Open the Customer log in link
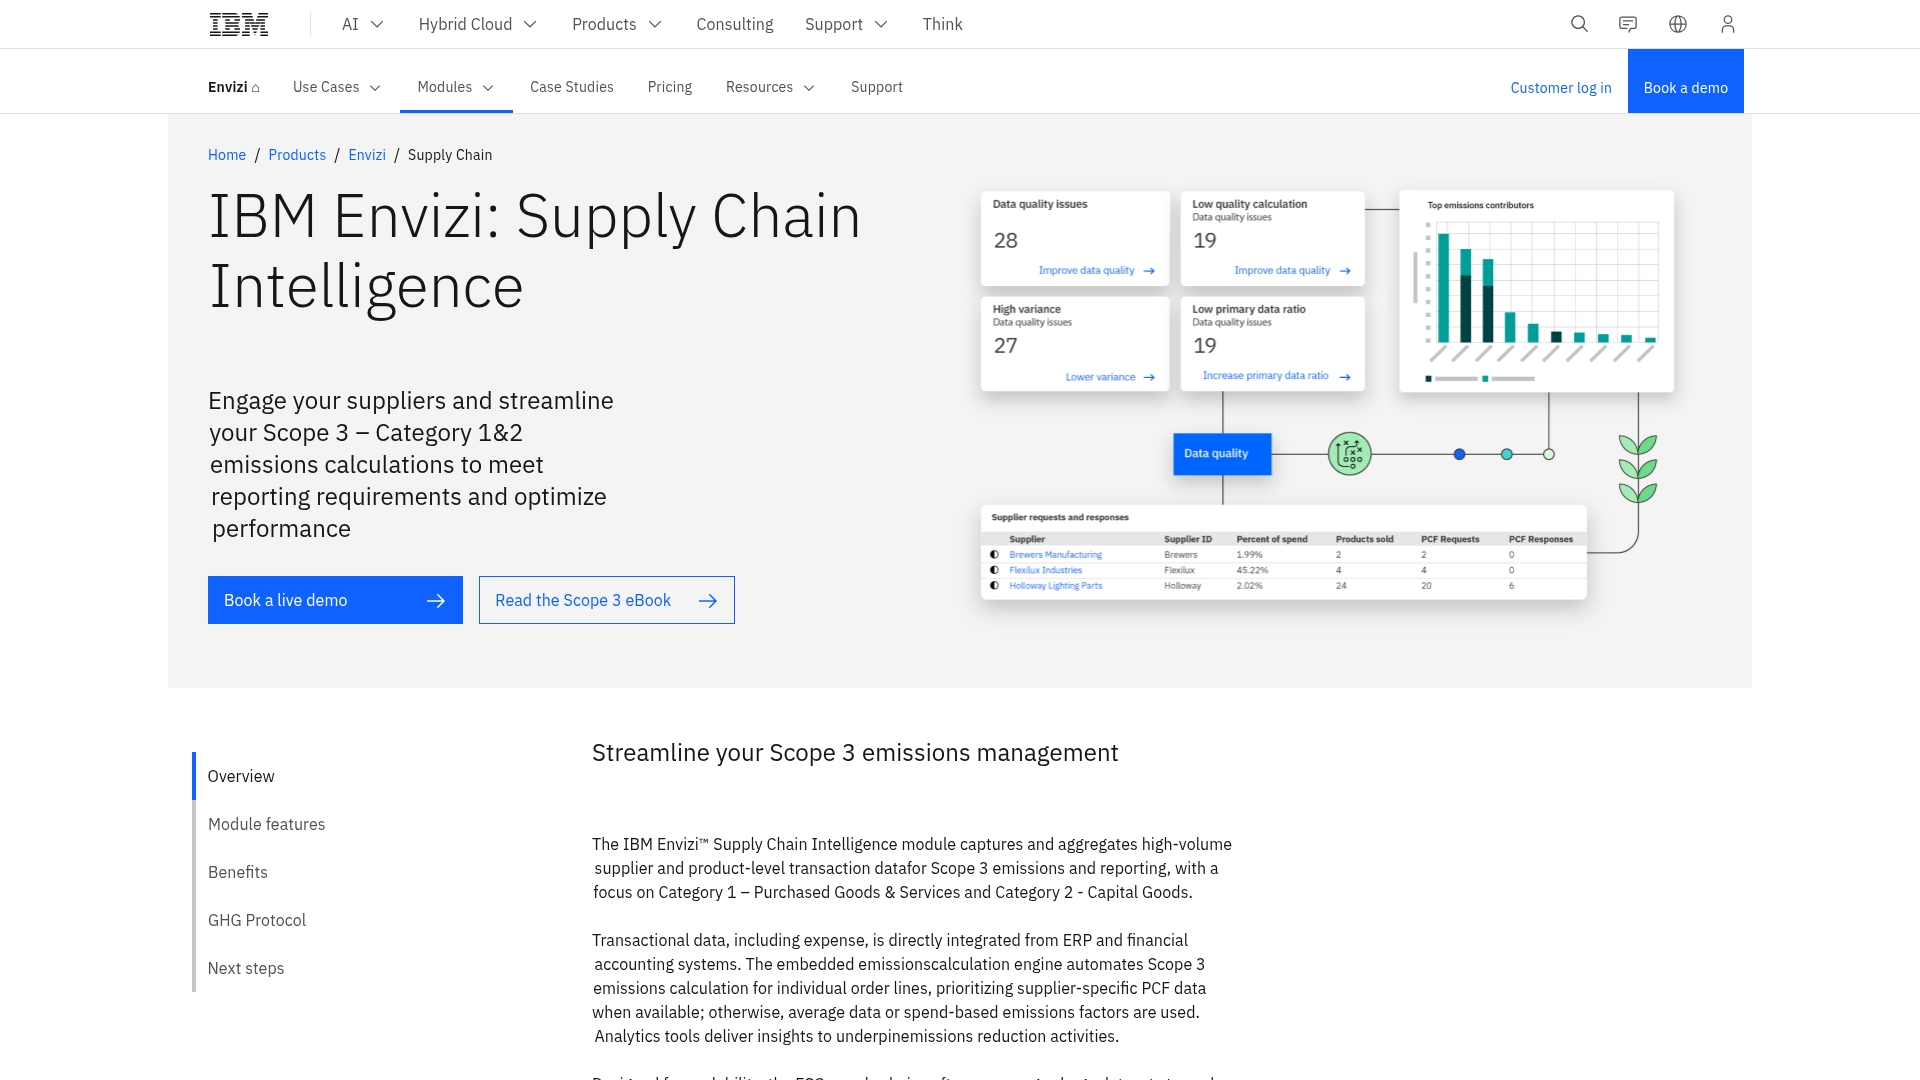The width and height of the screenshot is (1920, 1080). (x=1560, y=88)
